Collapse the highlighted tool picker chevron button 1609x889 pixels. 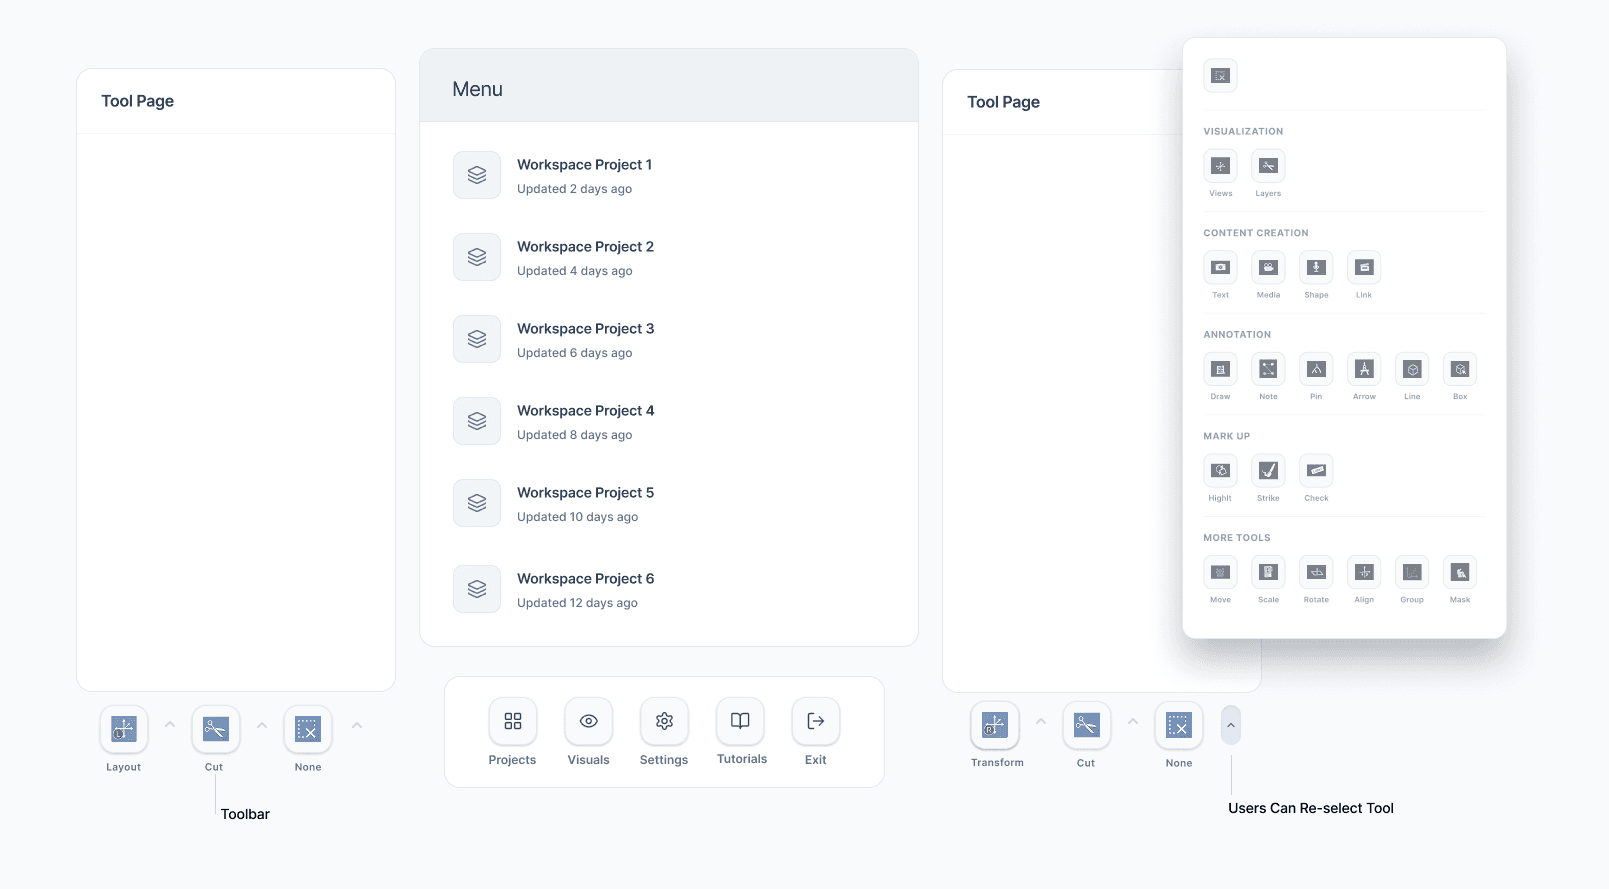coord(1231,725)
